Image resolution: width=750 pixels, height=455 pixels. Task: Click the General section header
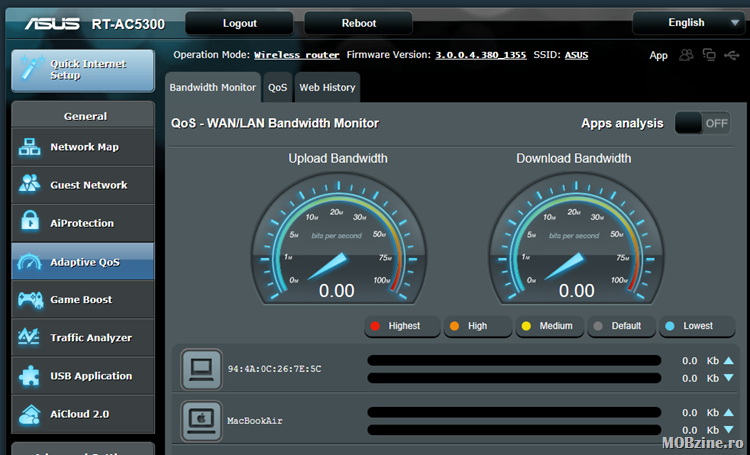(x=83, y=115)
